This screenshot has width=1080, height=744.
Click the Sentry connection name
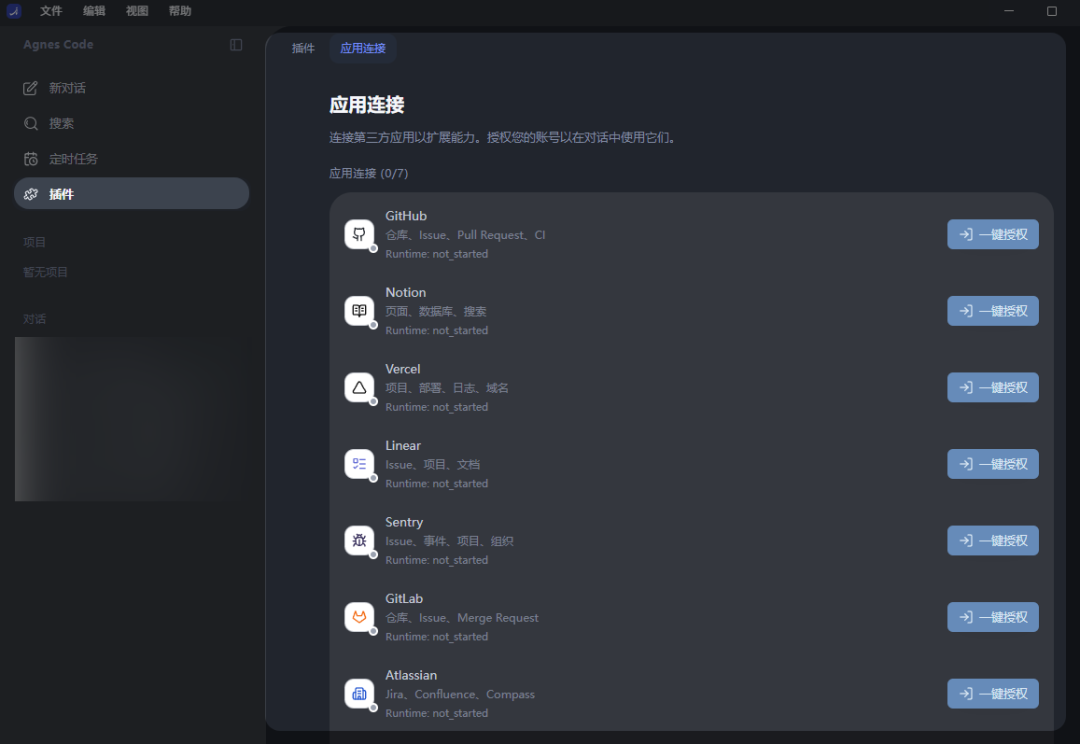404,522
